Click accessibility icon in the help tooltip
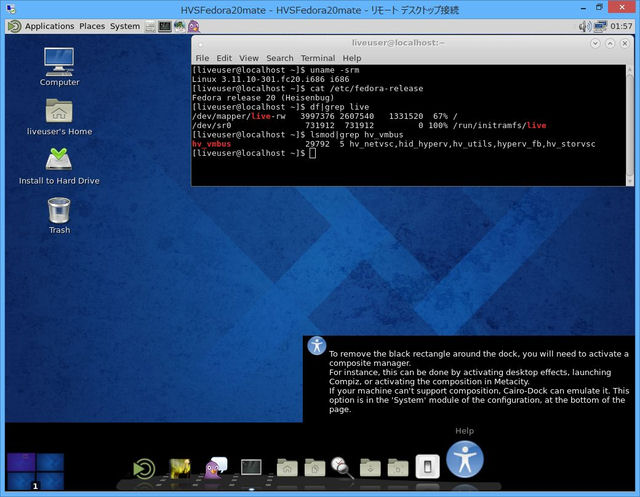640x497 pixels. coord(317,346)
